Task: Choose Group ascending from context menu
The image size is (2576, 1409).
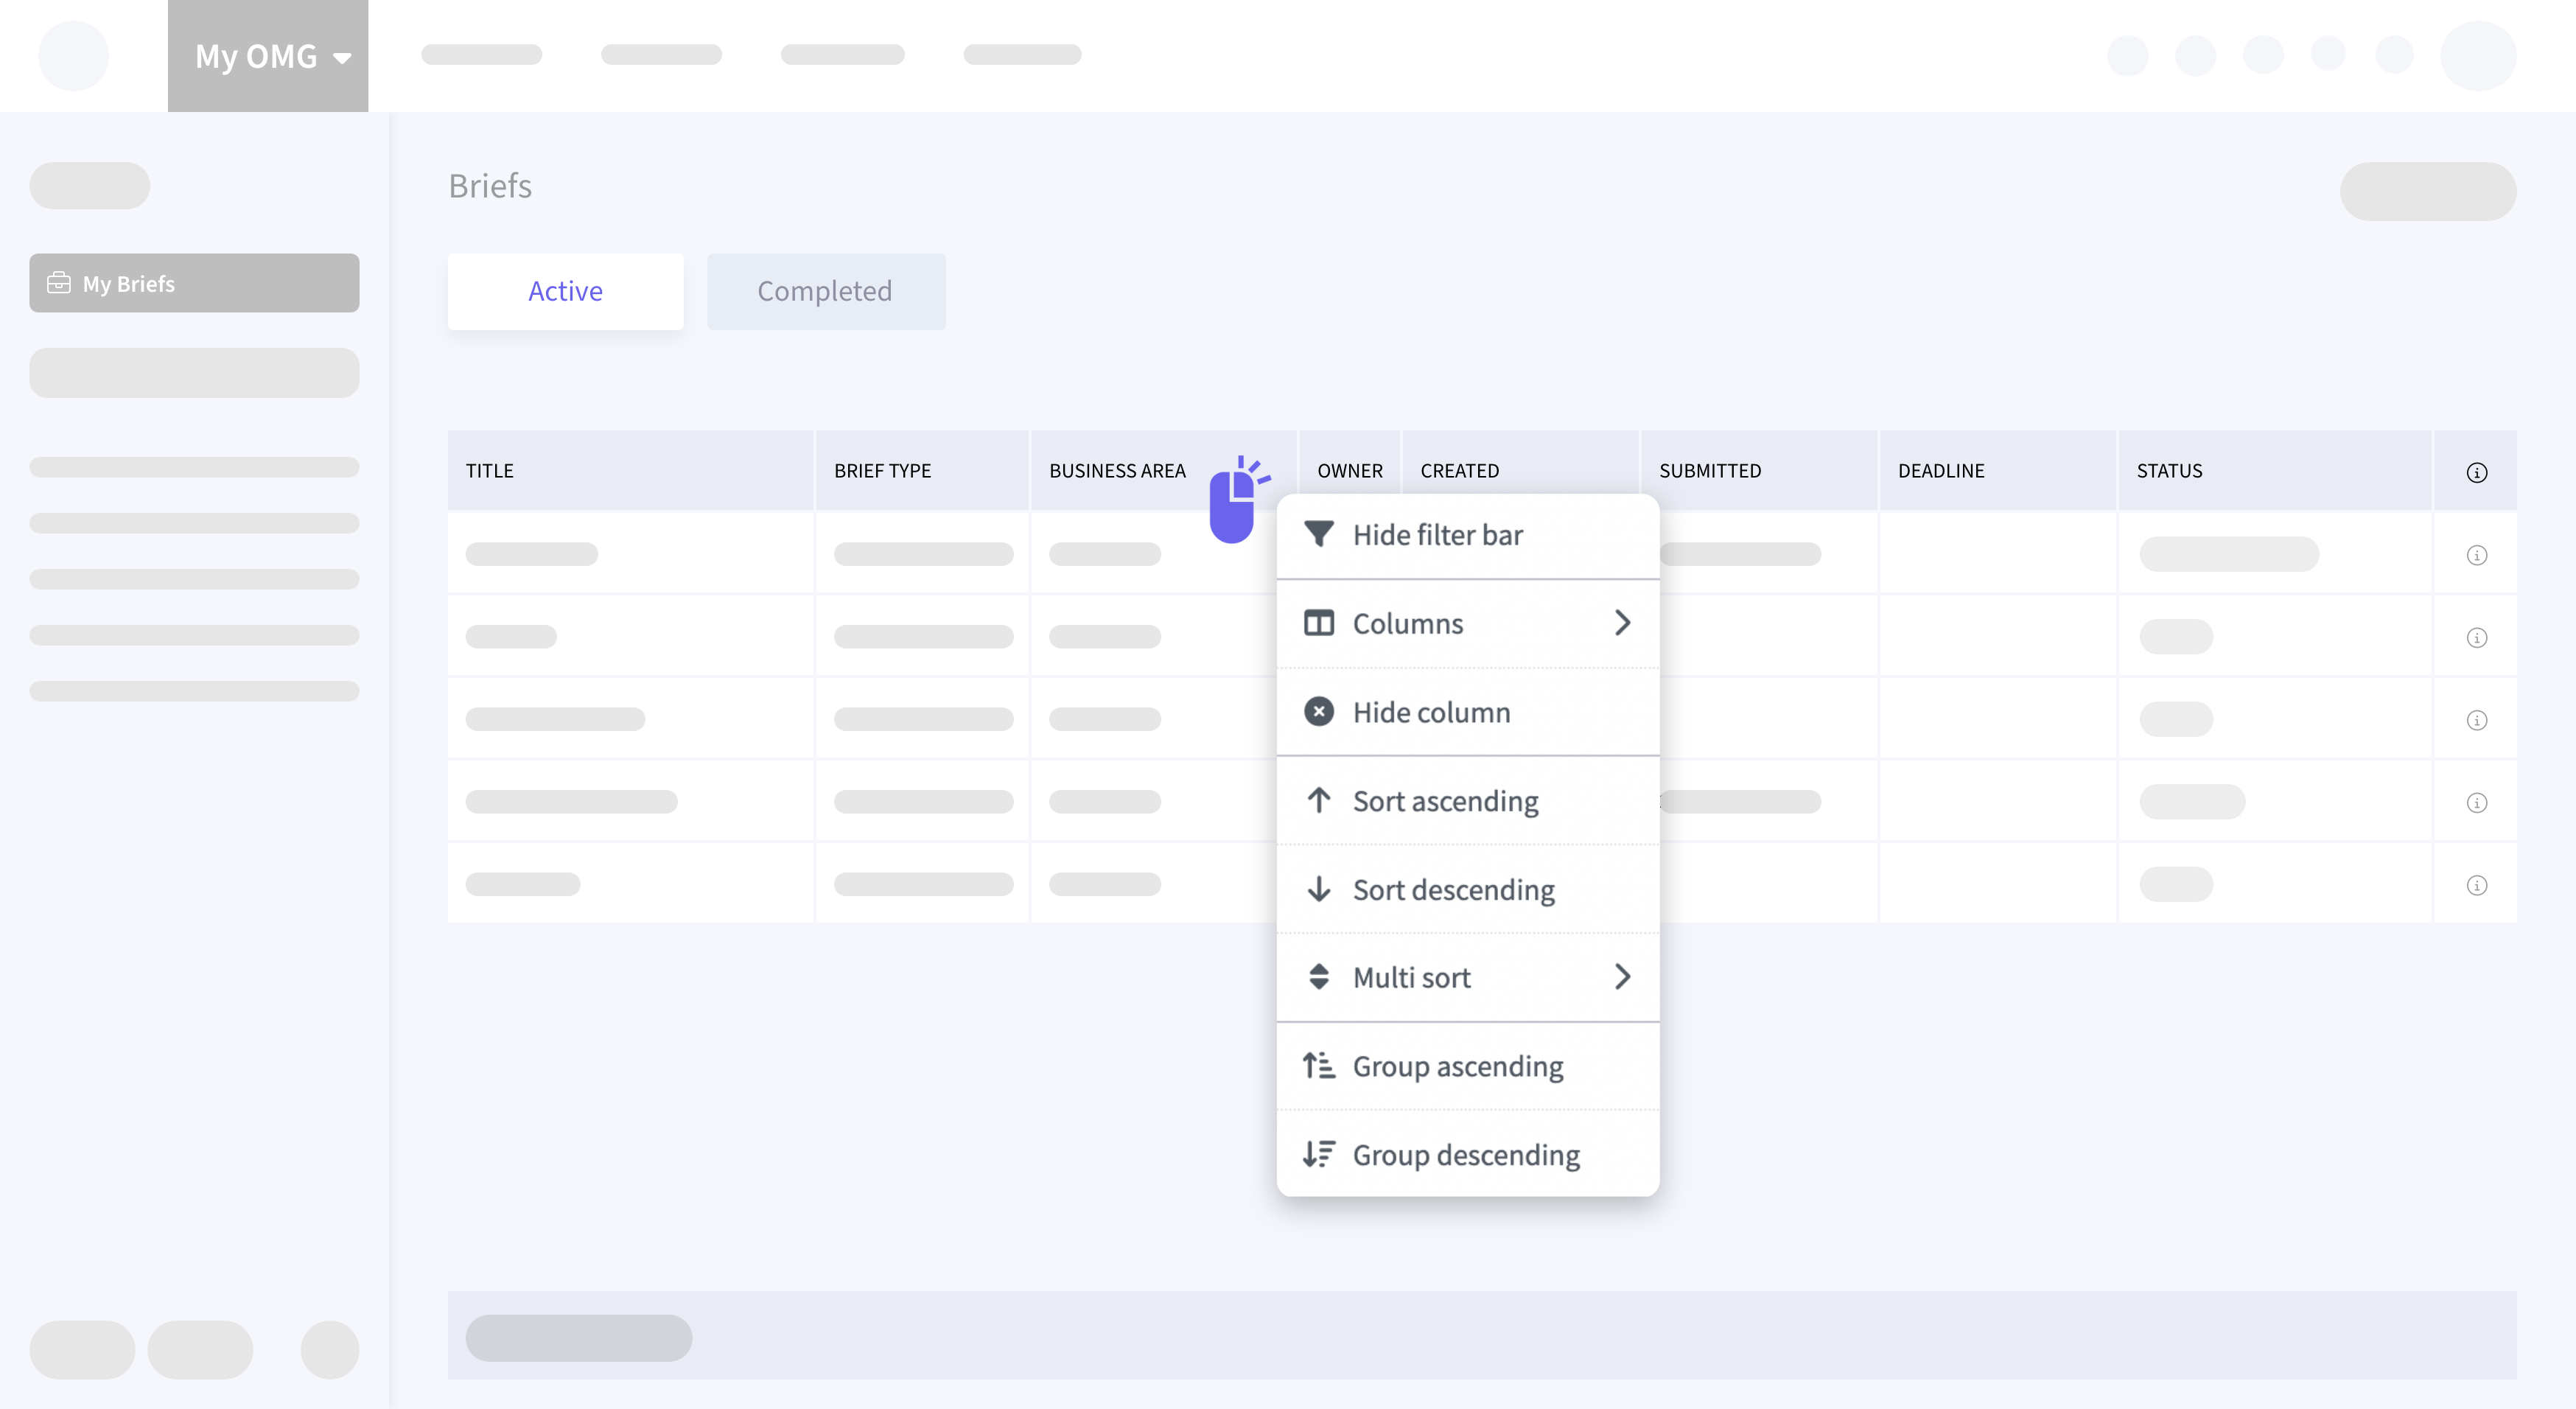Action: [1457, 1066]
